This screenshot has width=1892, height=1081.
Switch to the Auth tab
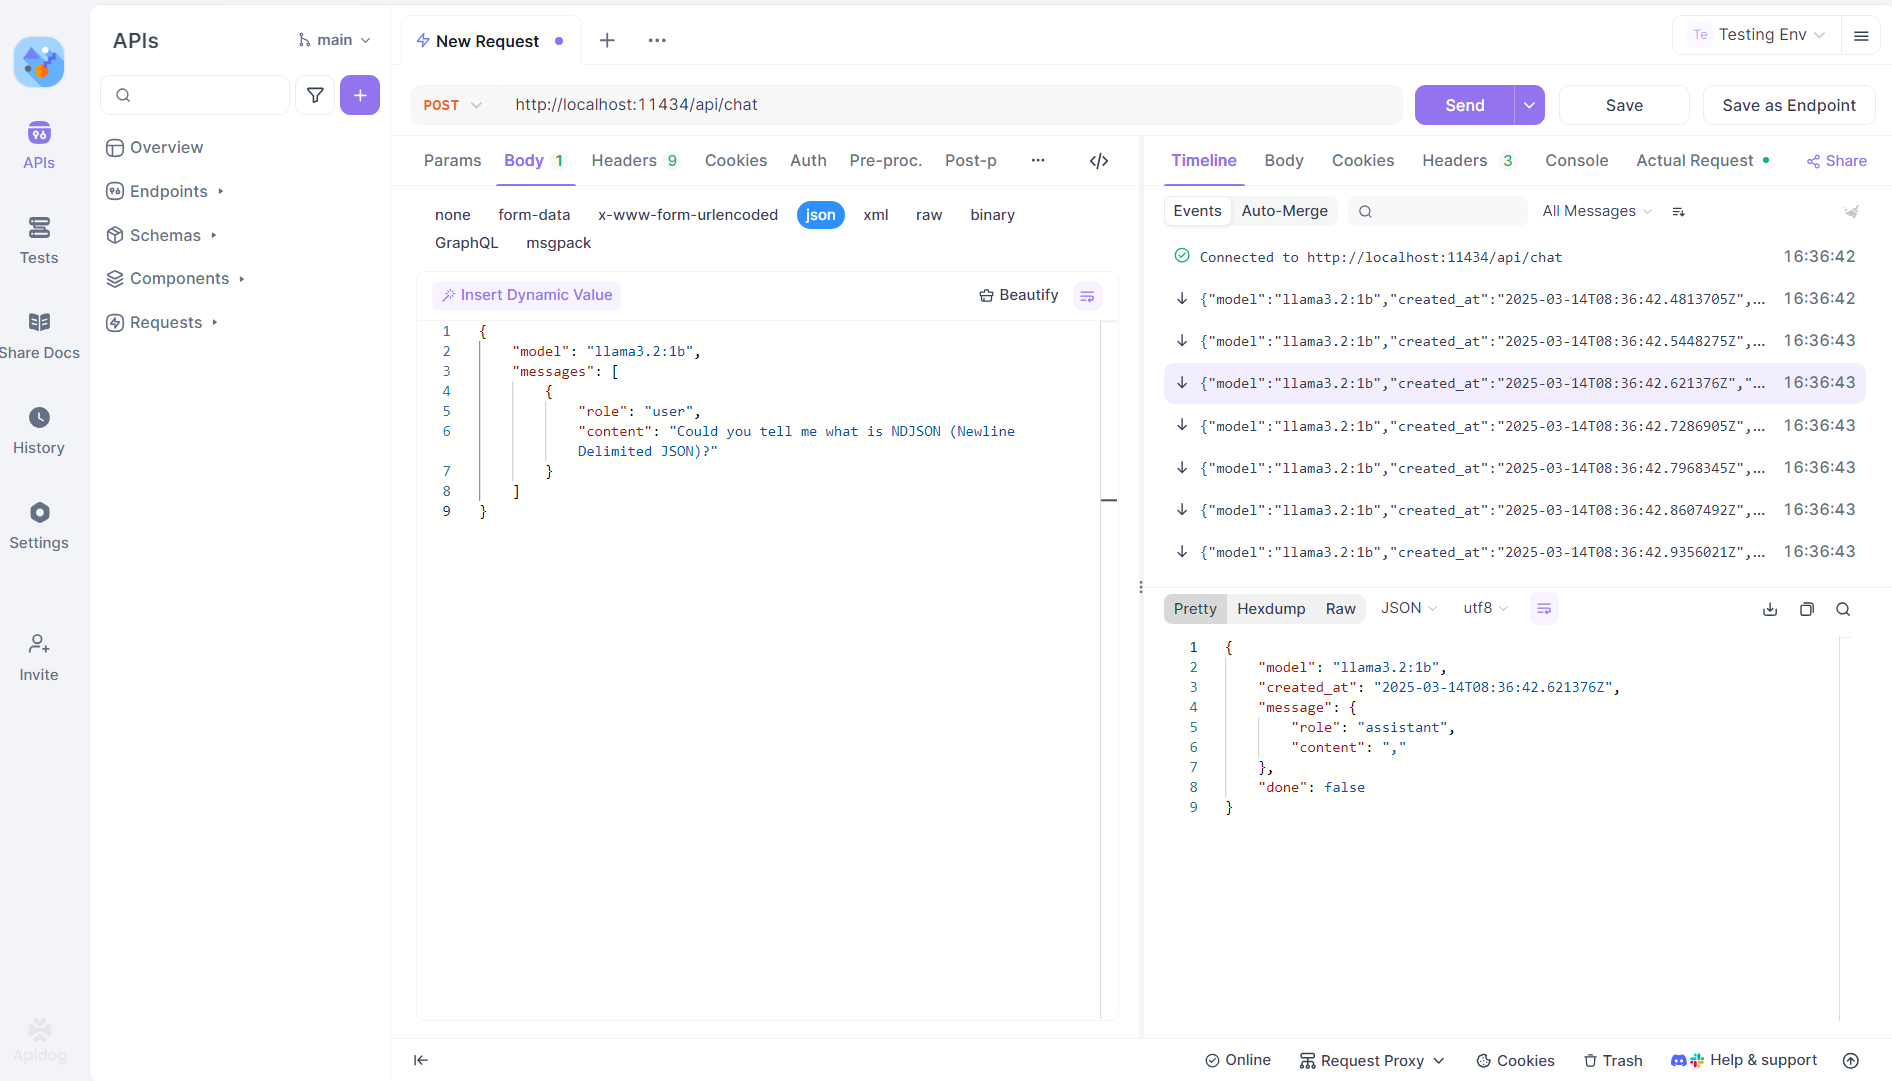(808, 160)
